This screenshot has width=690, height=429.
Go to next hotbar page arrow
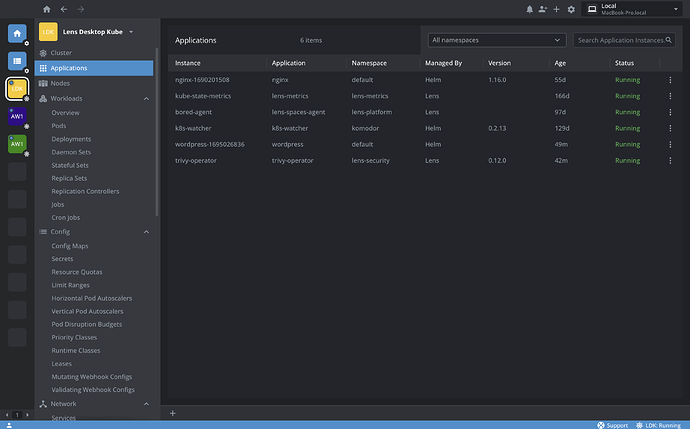pyautogui.click(x=27, y=414)
